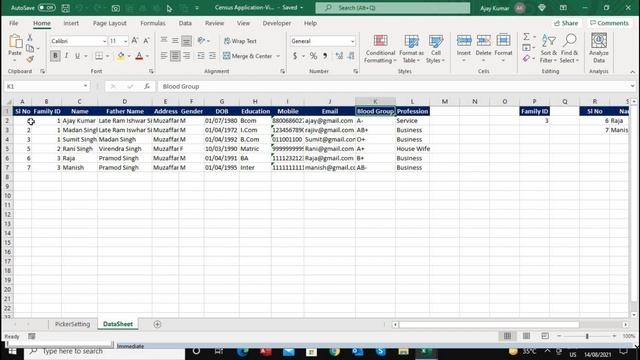
Task: Switch to PickerSetting sheet tab
Action: click(72, 324)
